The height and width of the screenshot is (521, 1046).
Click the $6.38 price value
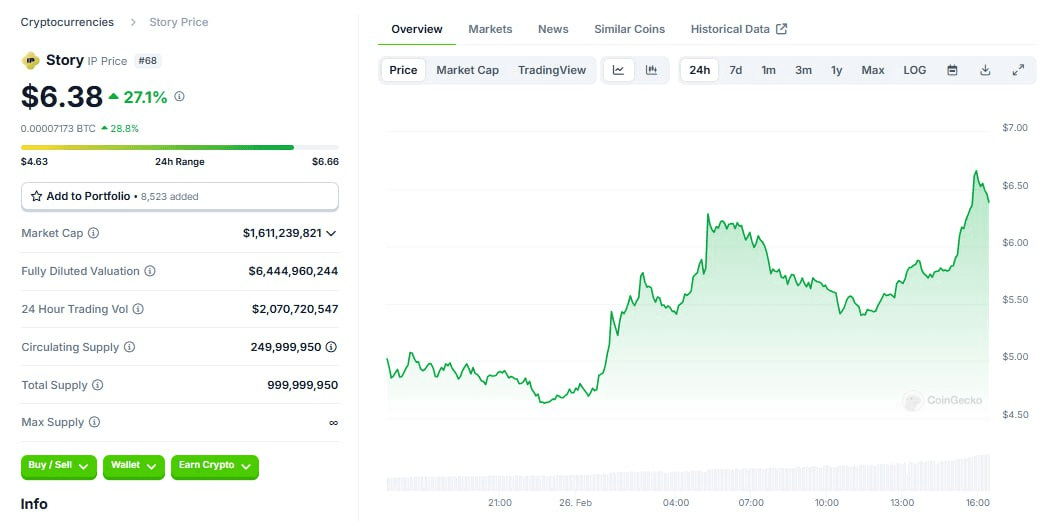[x=62, y=97]
